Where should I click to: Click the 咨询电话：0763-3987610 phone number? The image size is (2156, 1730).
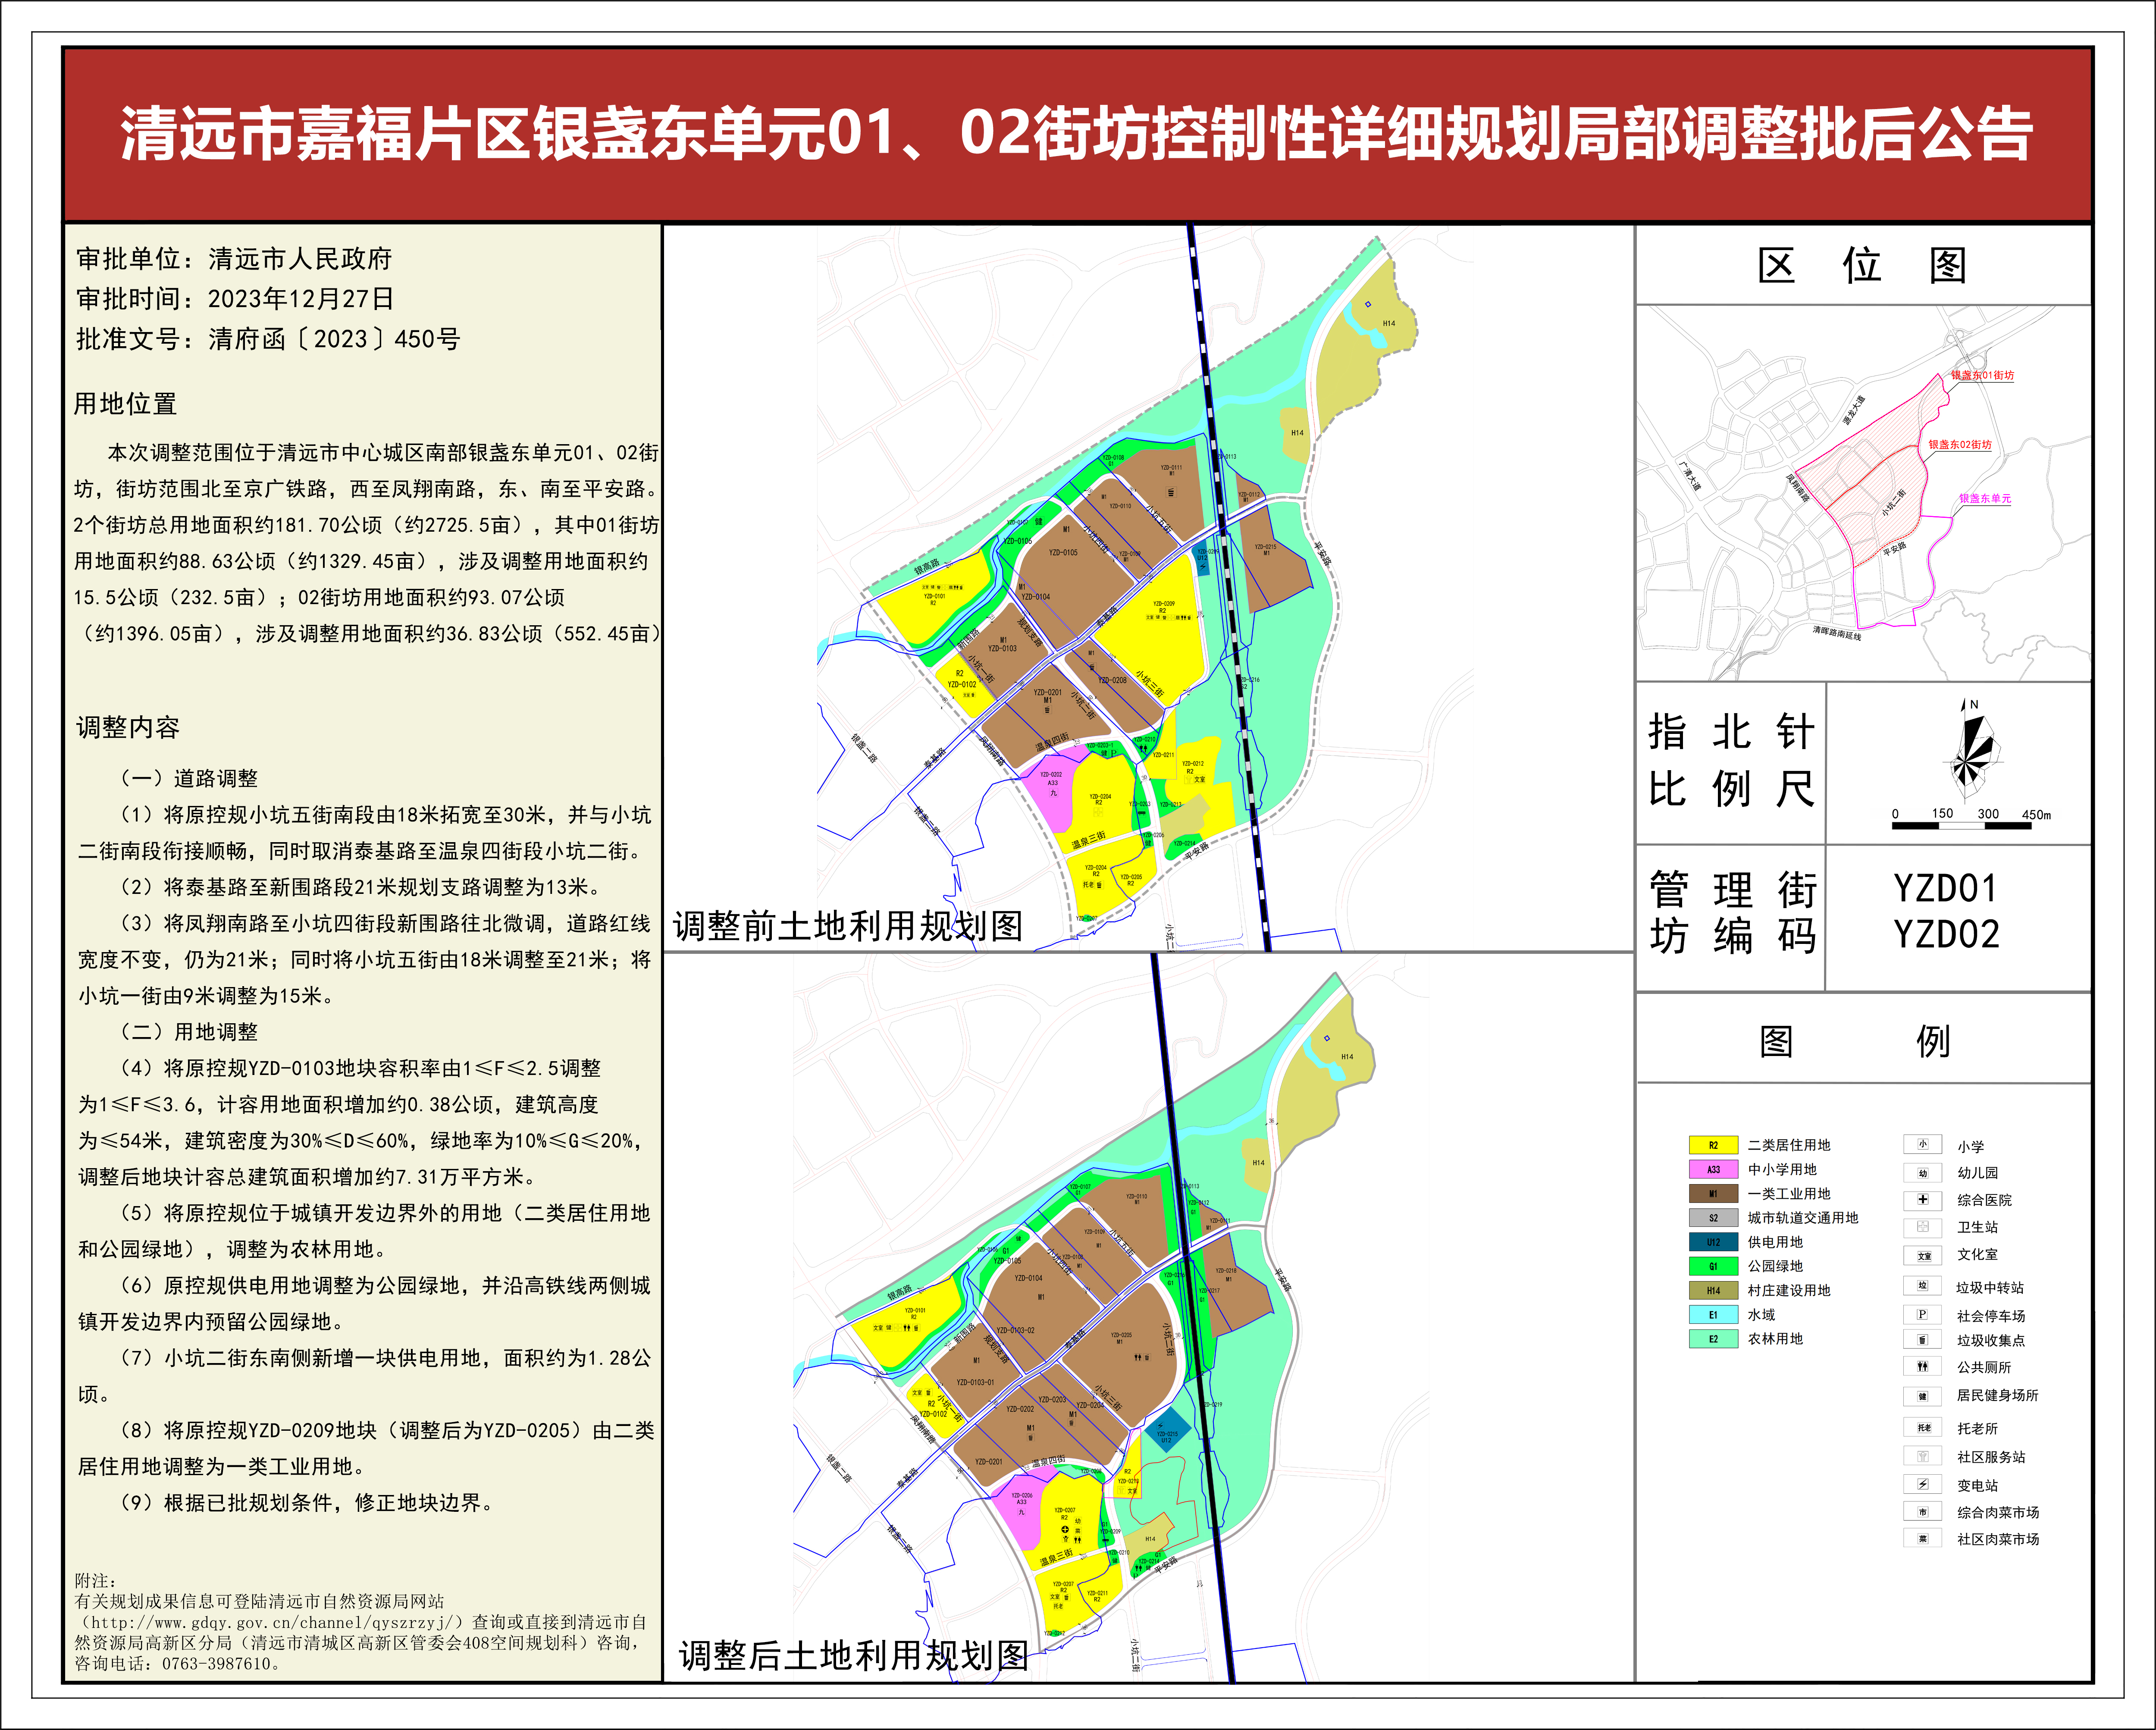click(178, 1664)
